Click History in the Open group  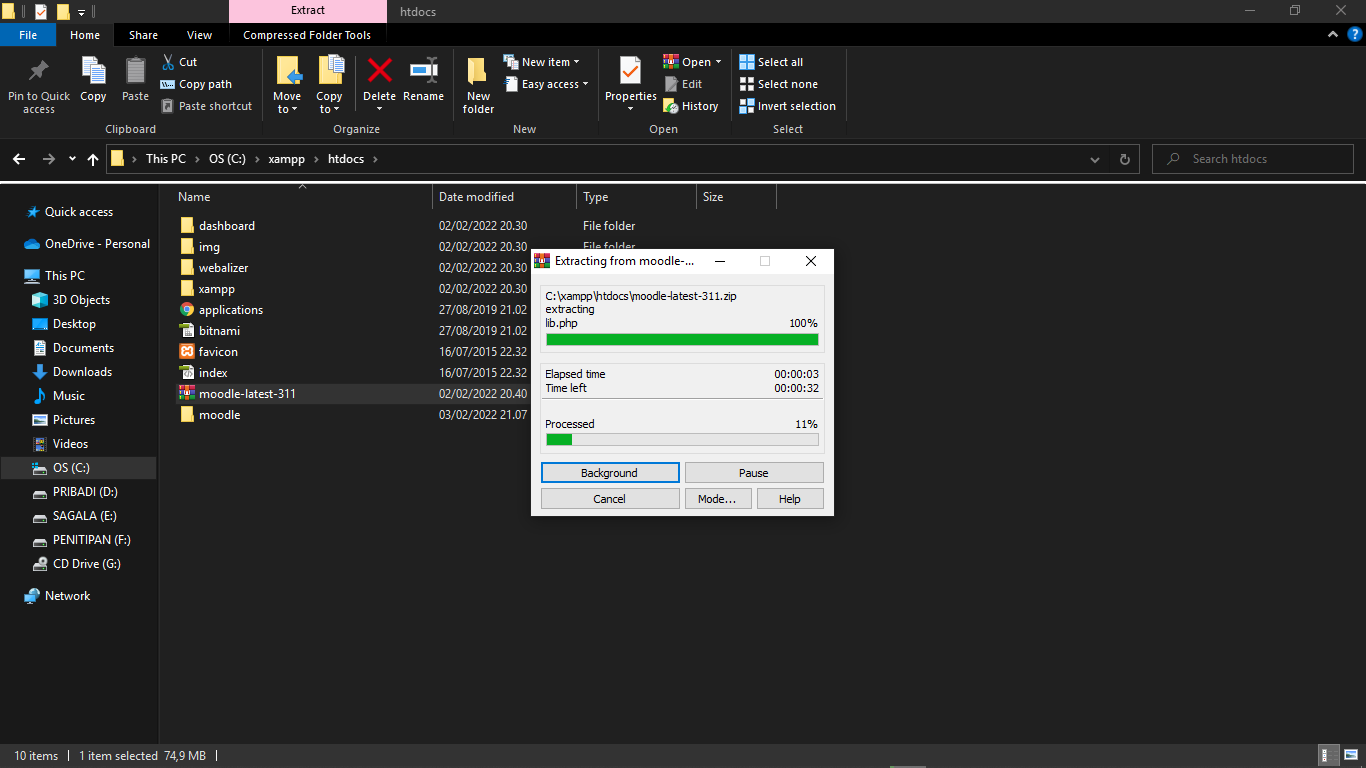click(691, 106)
